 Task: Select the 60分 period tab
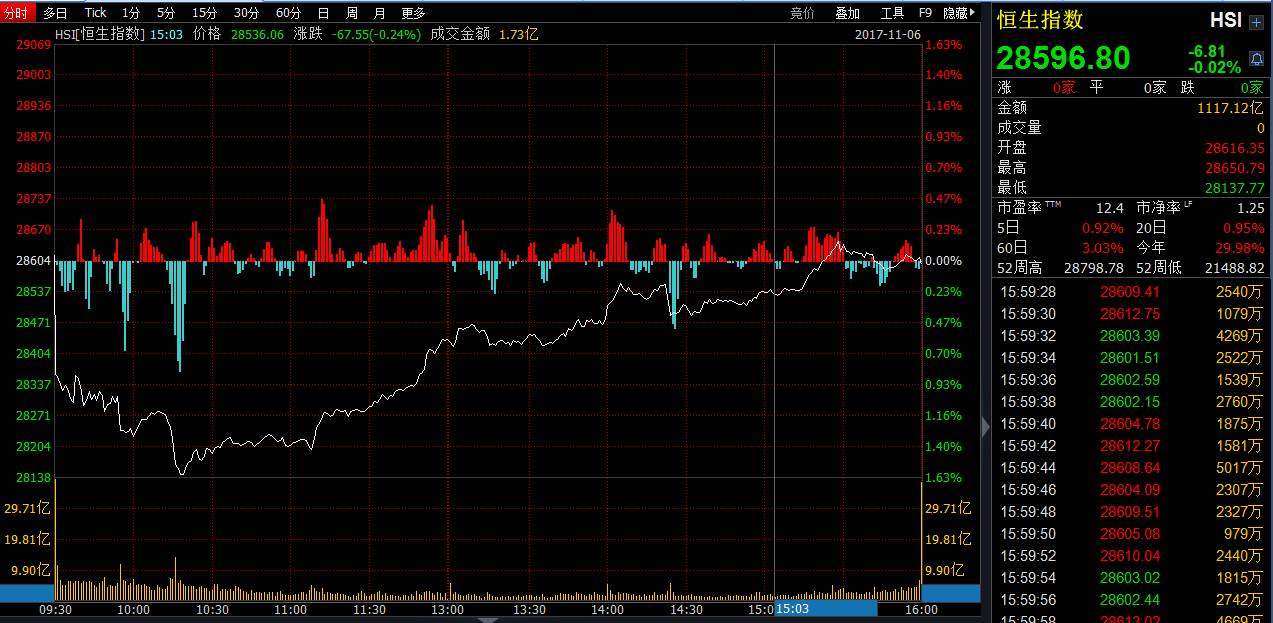[x=288, y=13]
